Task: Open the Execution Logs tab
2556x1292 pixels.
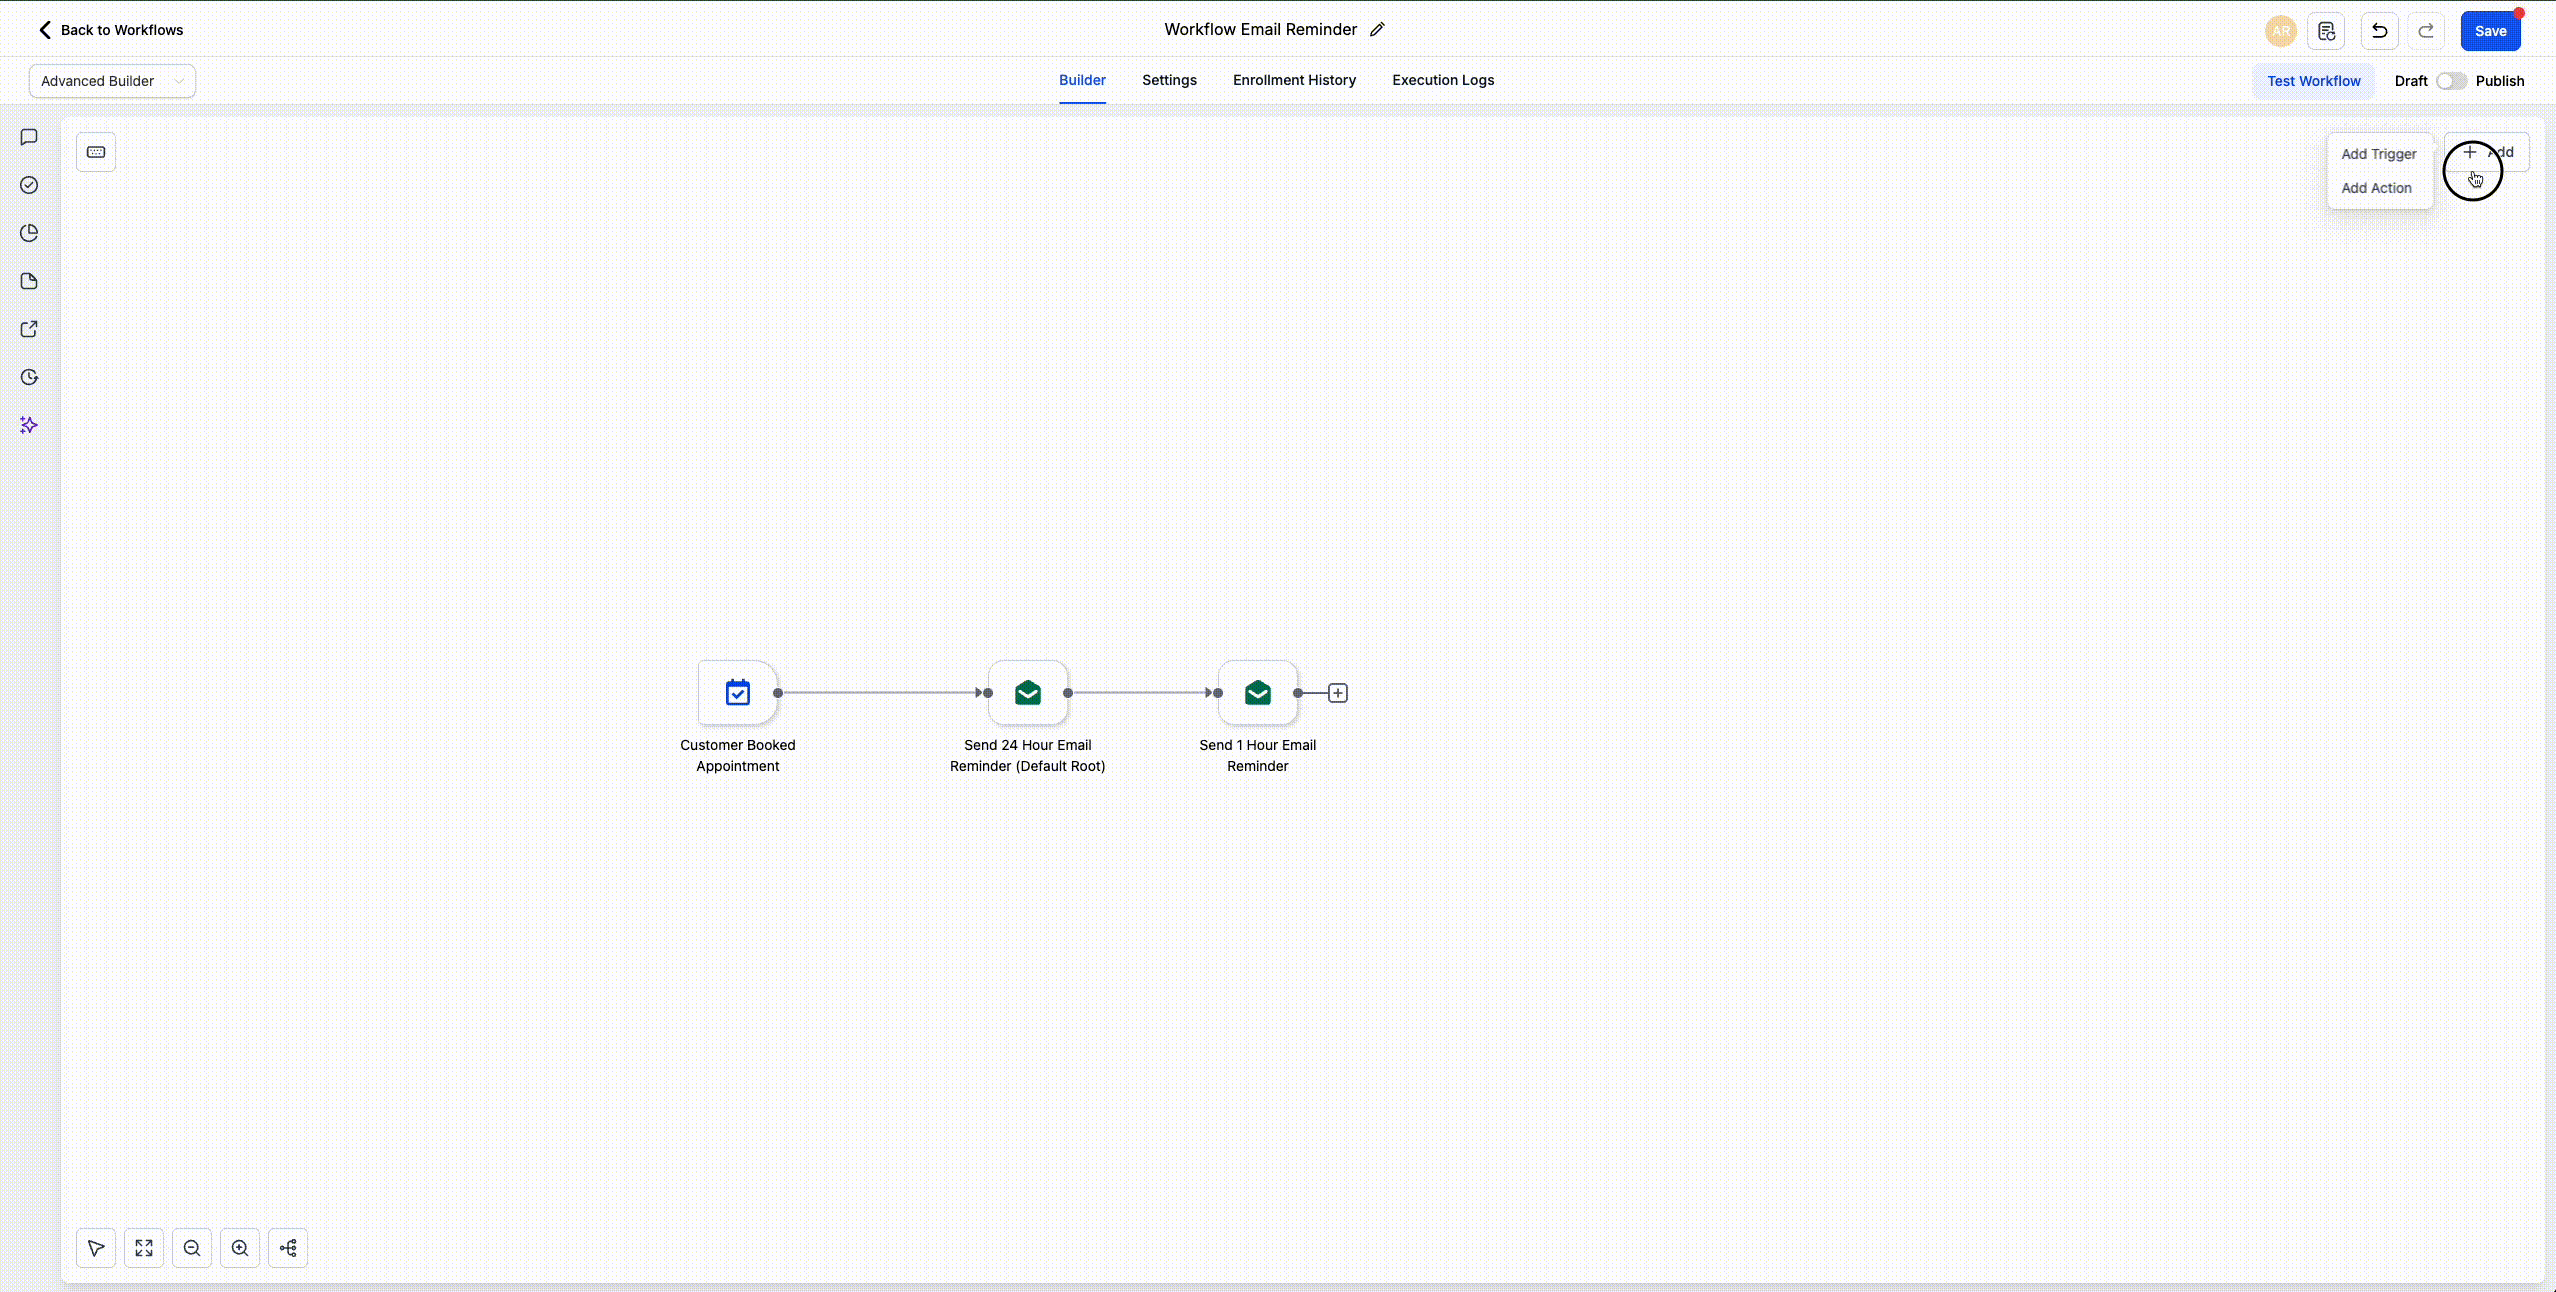Action: point(1442,81)
